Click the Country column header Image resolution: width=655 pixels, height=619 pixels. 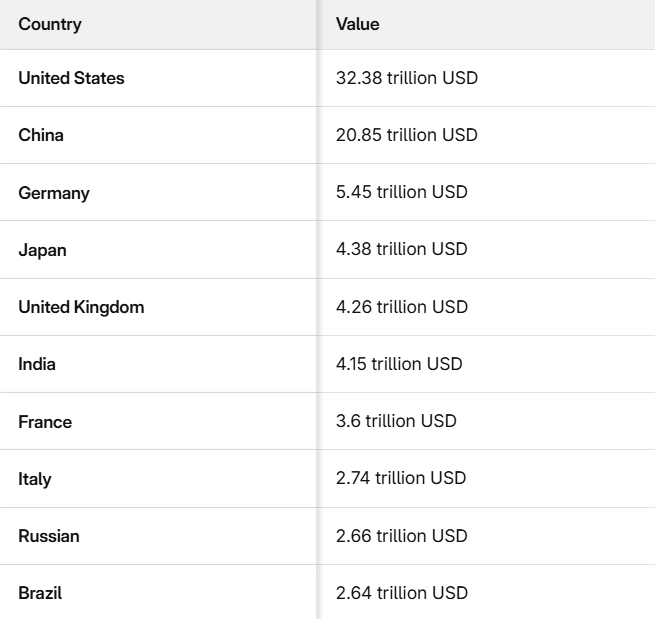[x=50, y=24]
